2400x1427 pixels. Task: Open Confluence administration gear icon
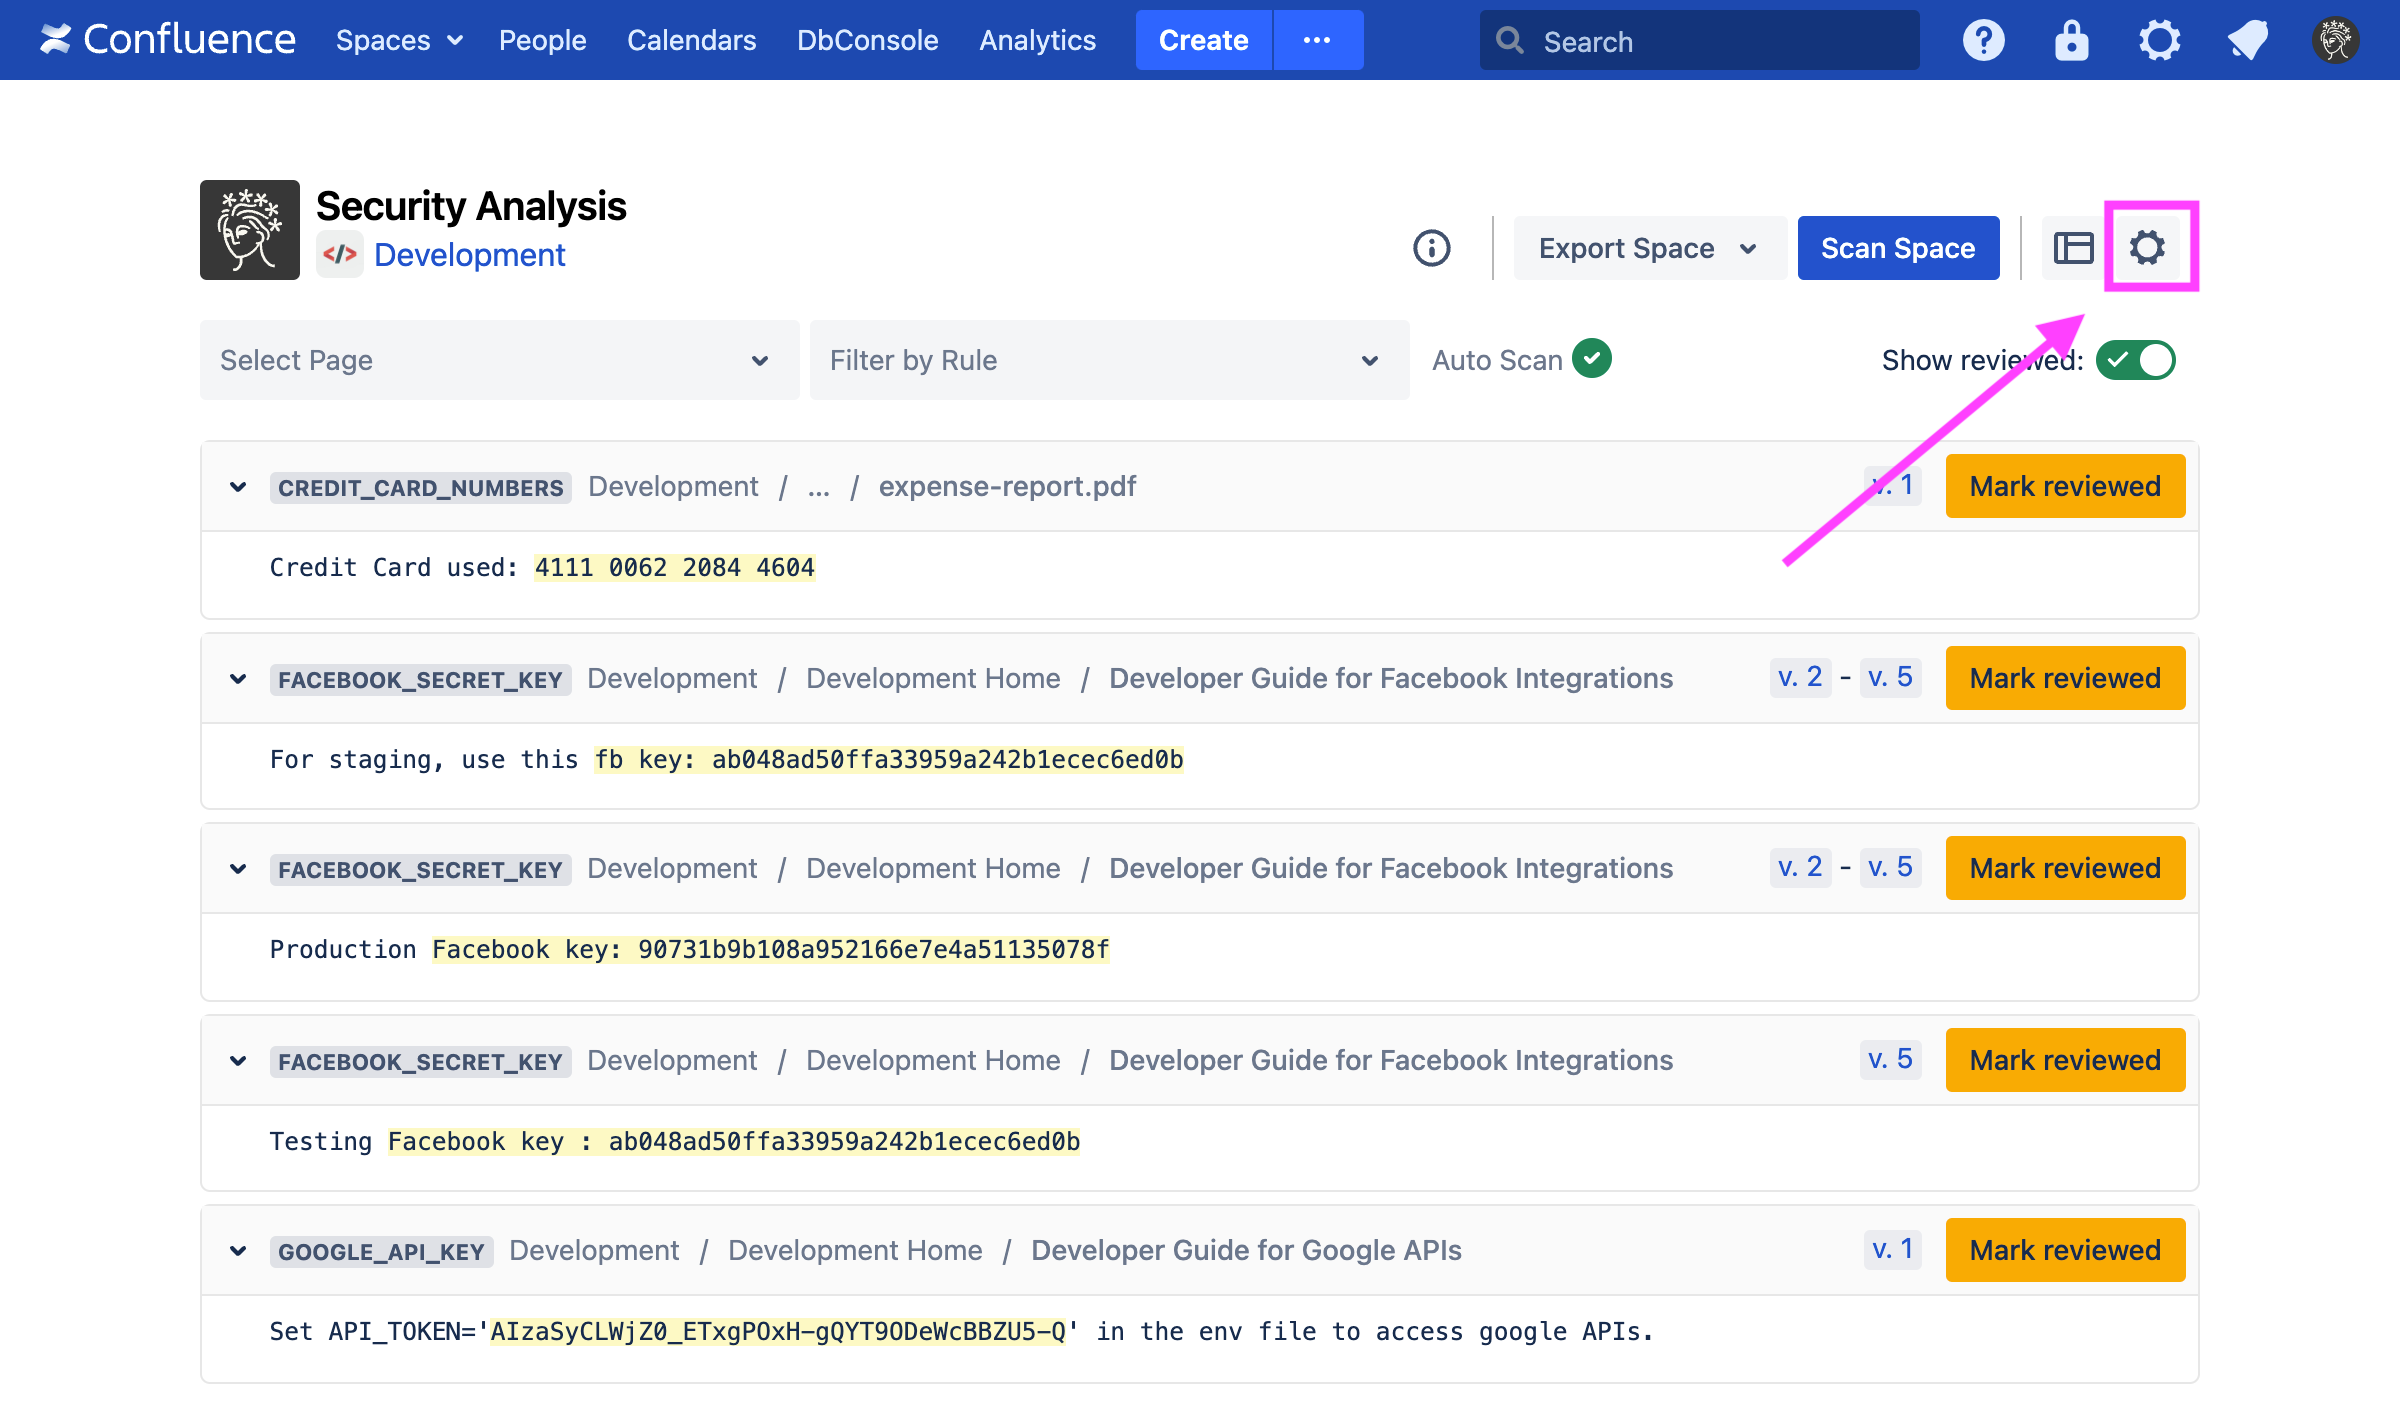[2159, 41]
